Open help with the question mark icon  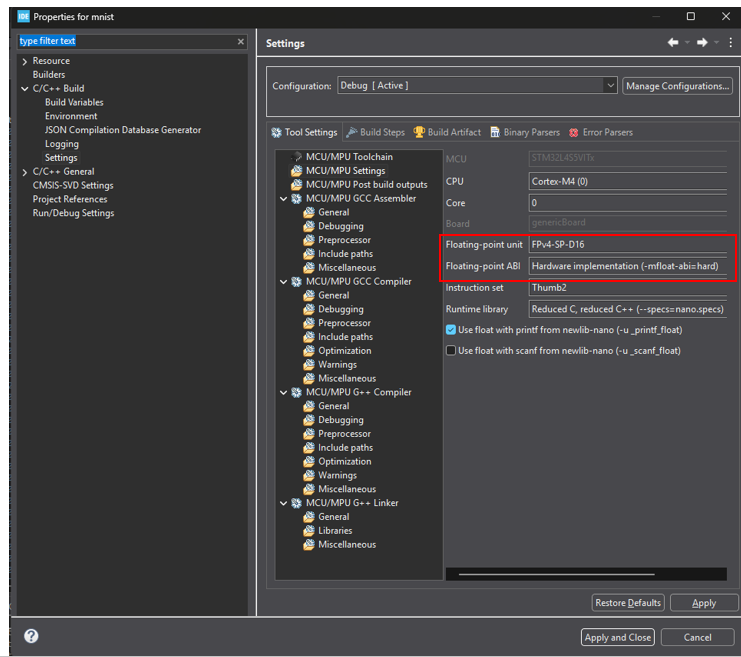[31, 636]
